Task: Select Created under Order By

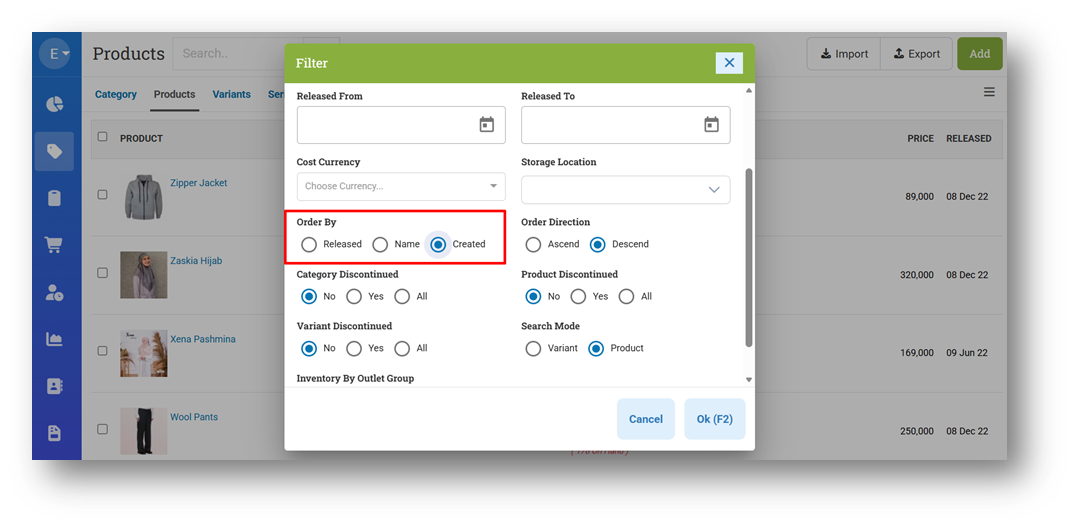Action: pyautogui.click(x=438, y=244)
